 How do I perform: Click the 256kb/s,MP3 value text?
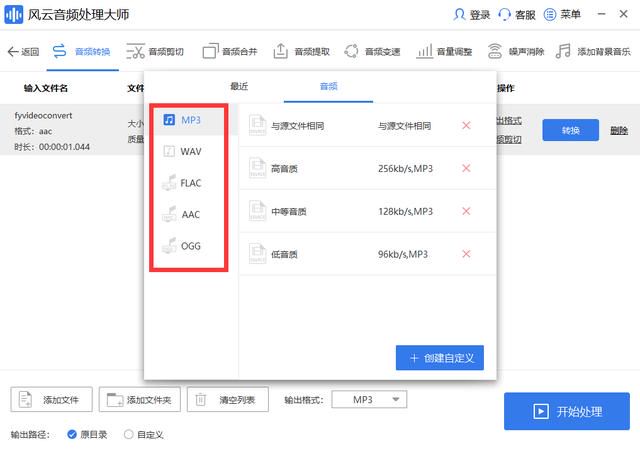pos(405,169)
